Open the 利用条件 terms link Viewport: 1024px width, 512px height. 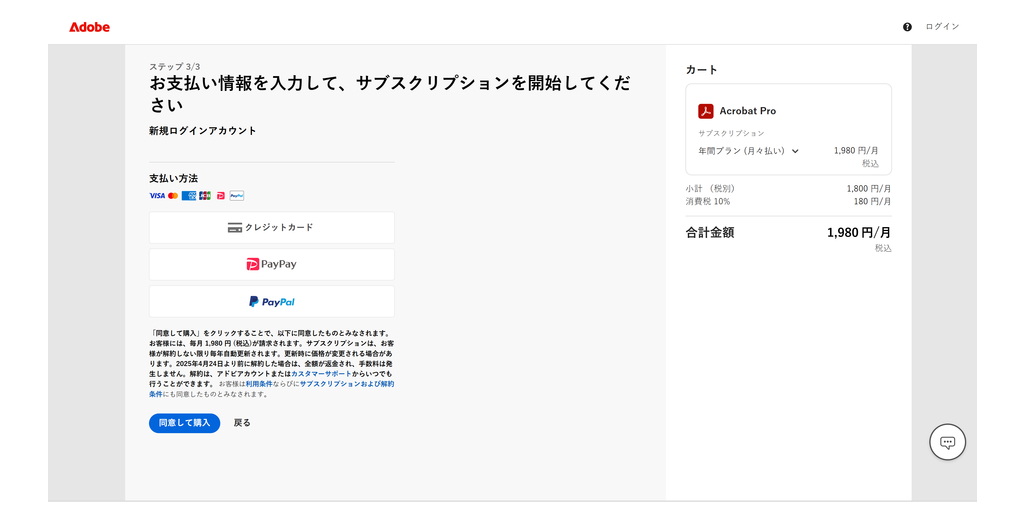click(x=259, y=384)
